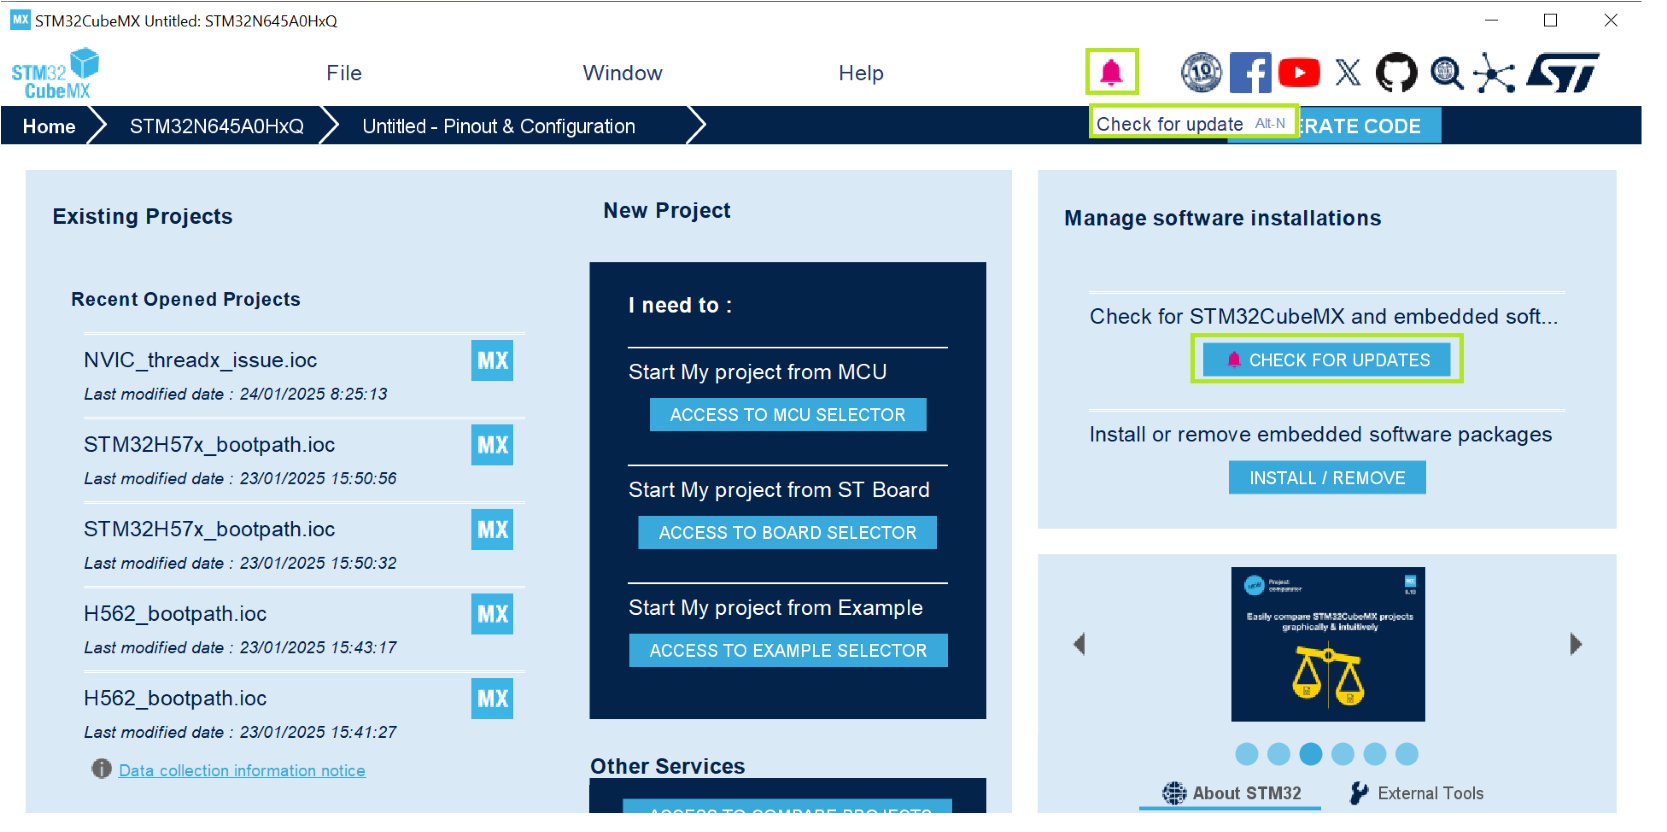Open H562_bootpath.ioc last modified 15:43:17
Screen dimensions: 1667x832
(x=175, y=614)
